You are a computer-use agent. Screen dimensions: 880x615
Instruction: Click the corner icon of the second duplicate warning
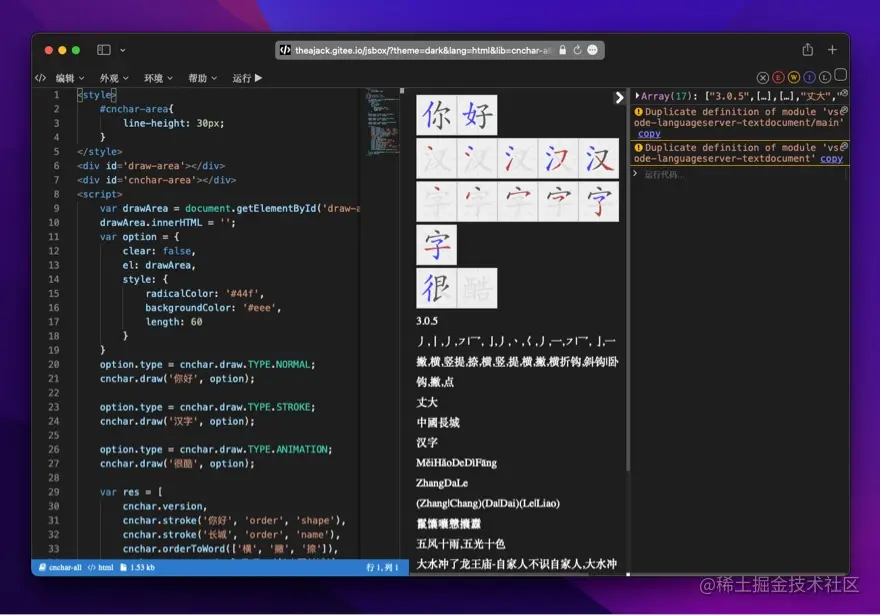tap(844, 146)
